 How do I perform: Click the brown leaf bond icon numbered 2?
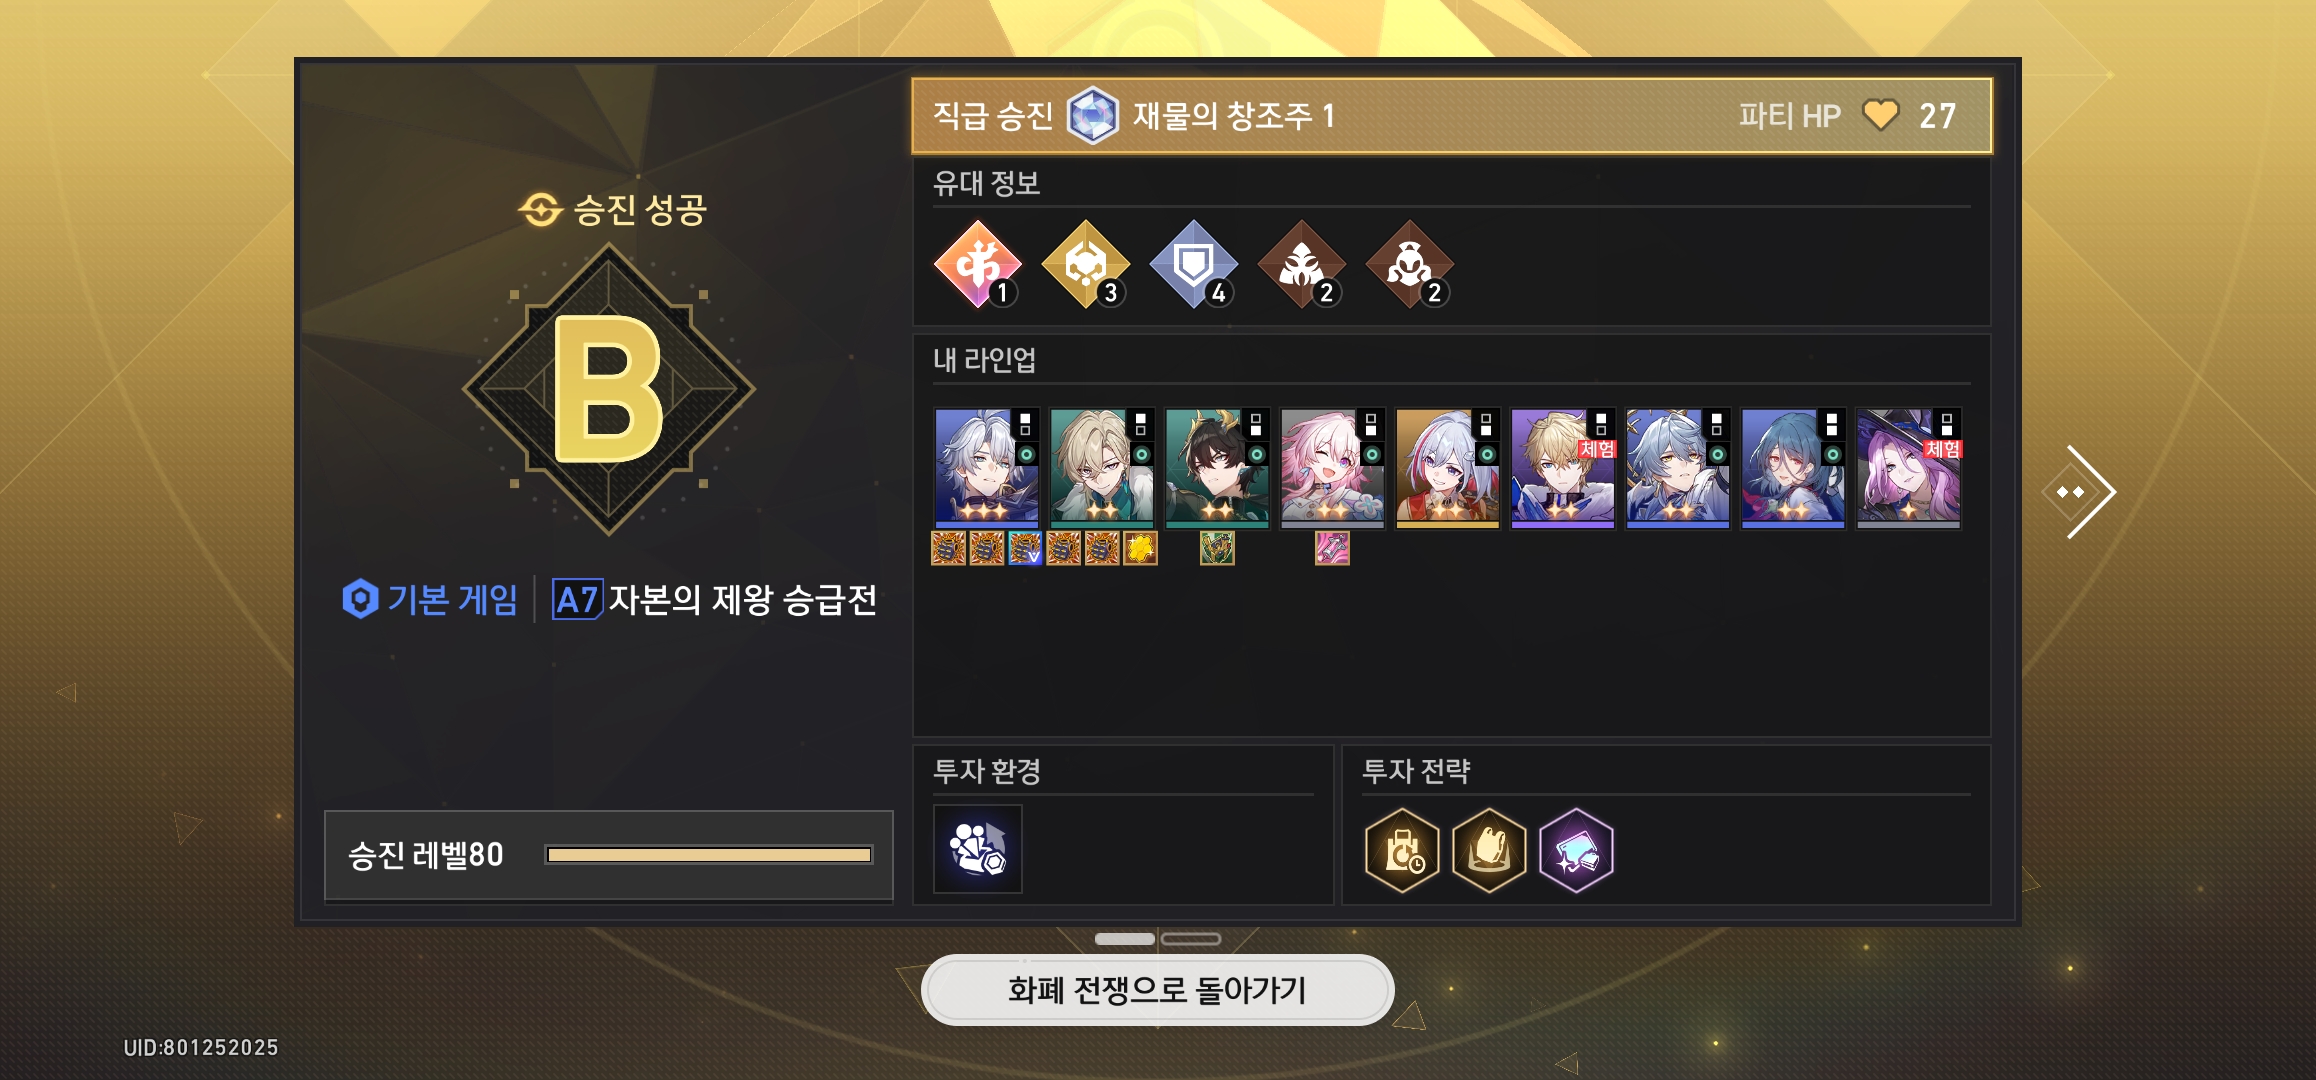tap(1302, 265)
